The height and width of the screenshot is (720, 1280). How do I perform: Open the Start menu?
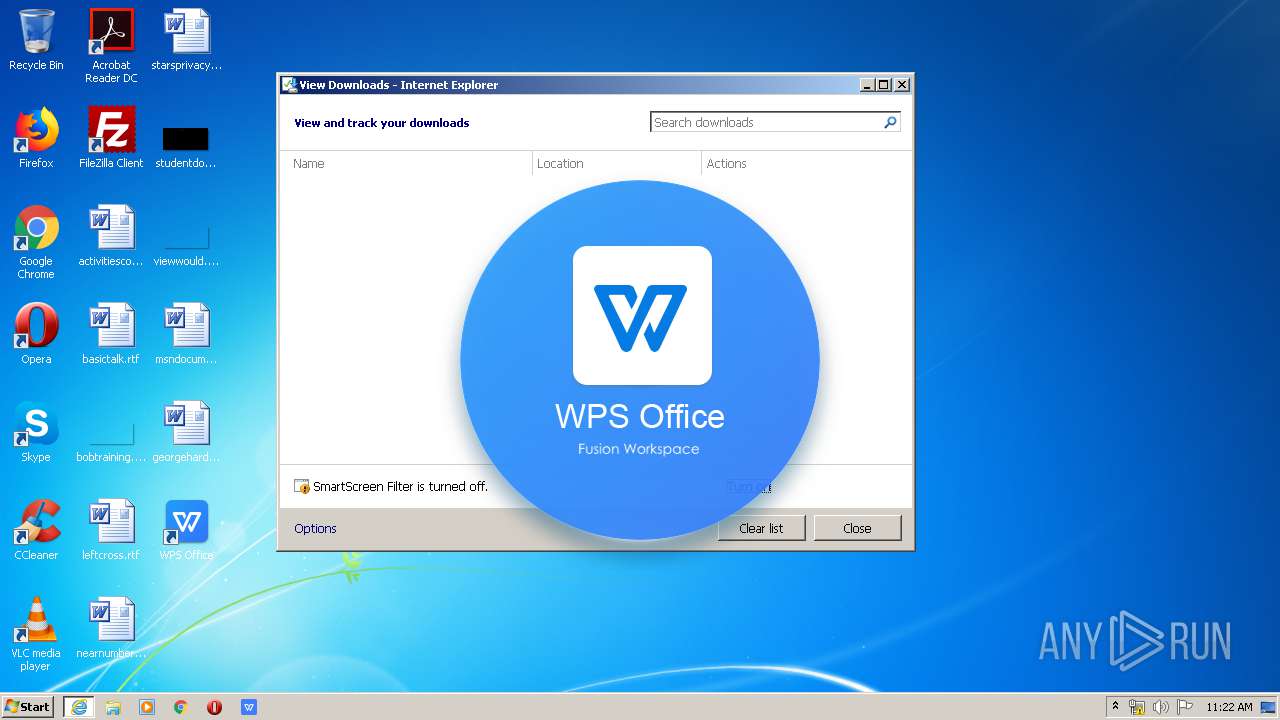click(28, 707)
